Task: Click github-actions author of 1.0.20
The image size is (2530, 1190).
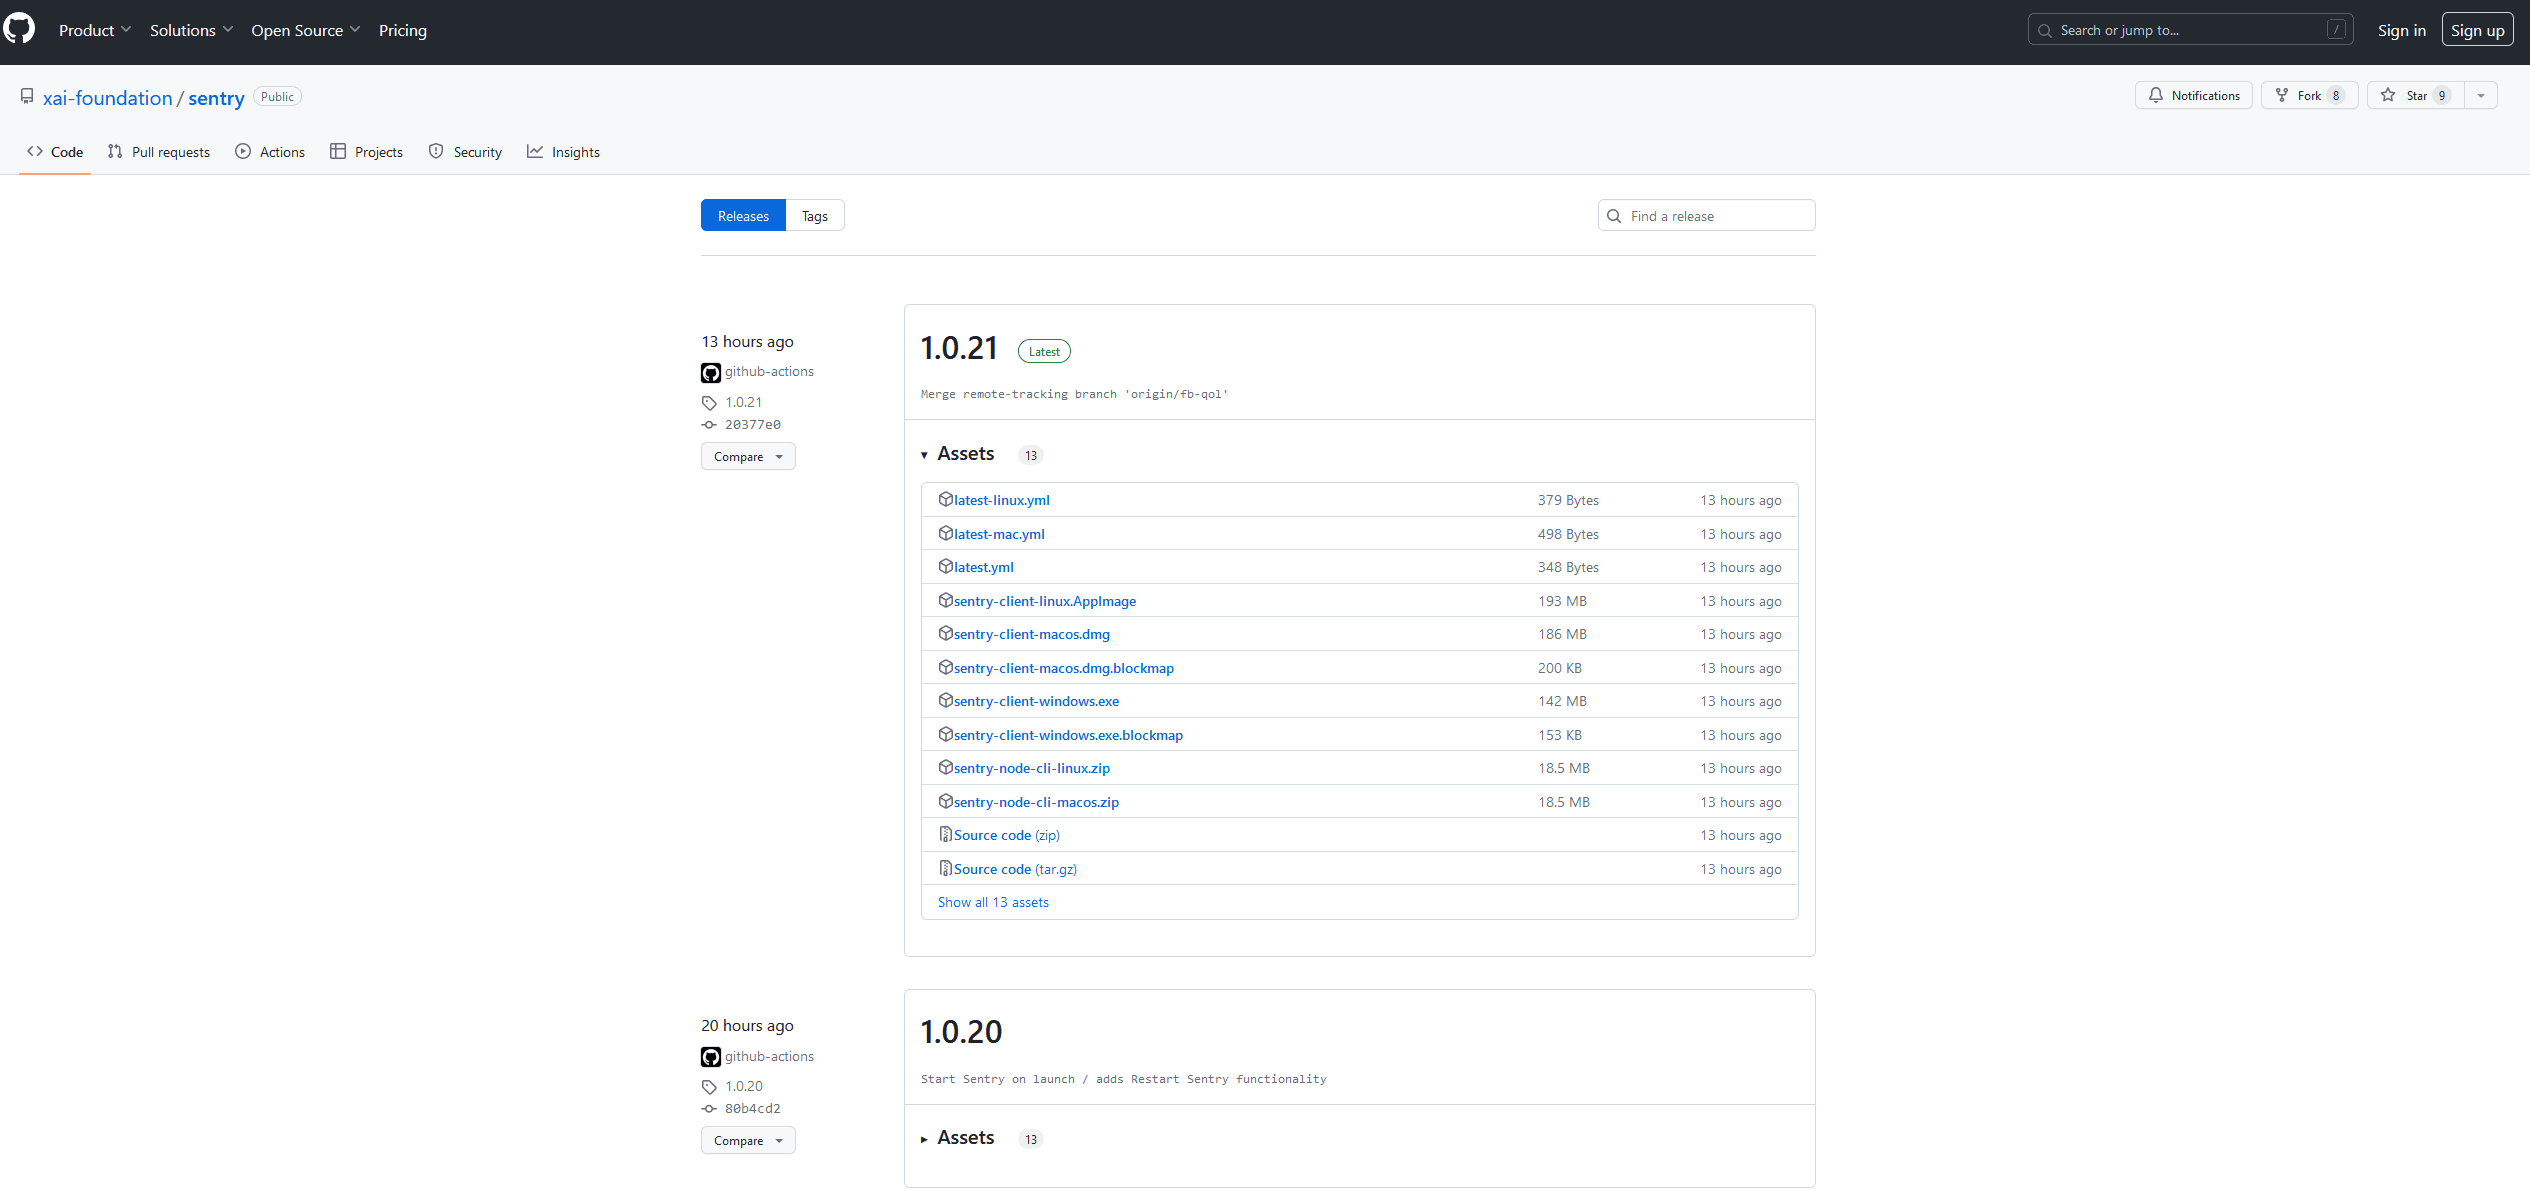Action: tap(769, 1056)
